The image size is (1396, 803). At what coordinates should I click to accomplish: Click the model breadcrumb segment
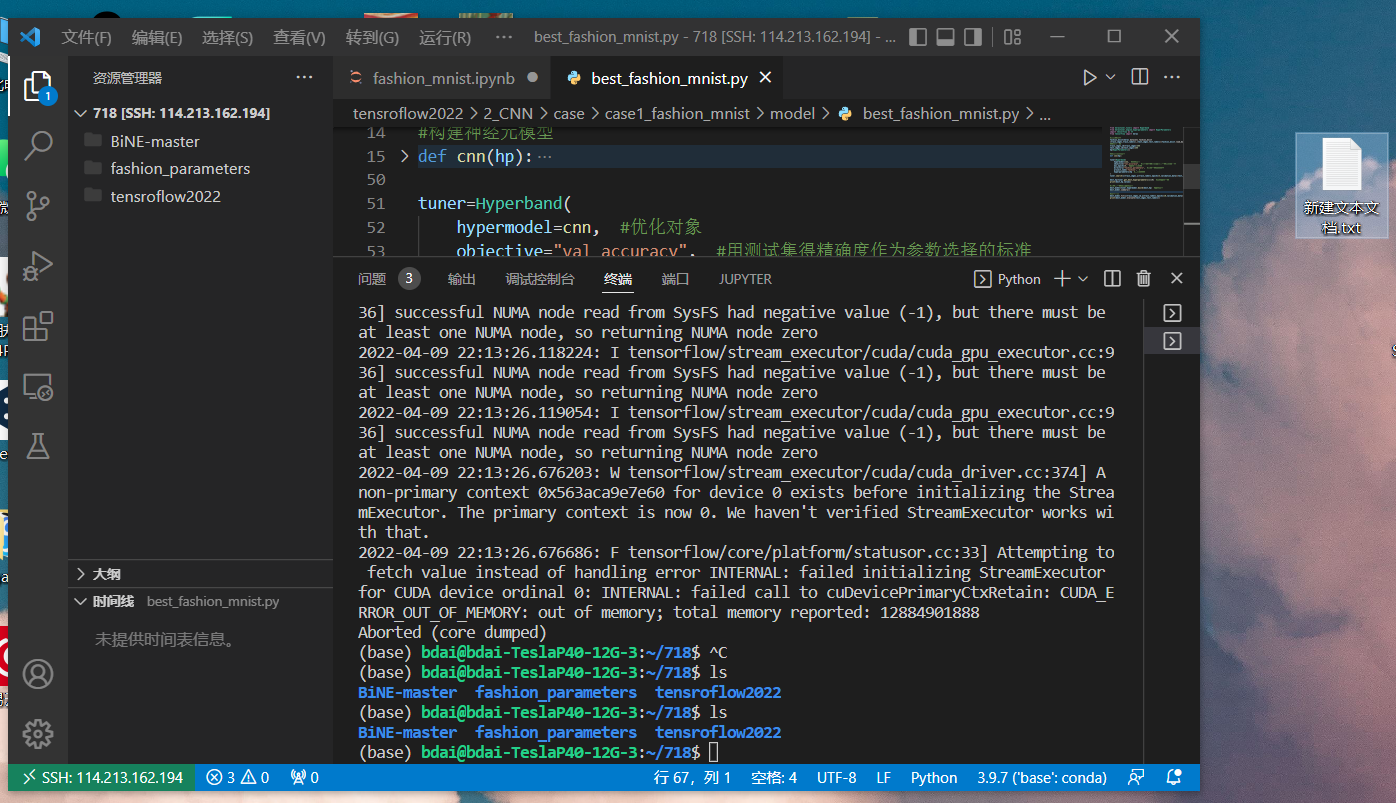[x=793, y=114]
